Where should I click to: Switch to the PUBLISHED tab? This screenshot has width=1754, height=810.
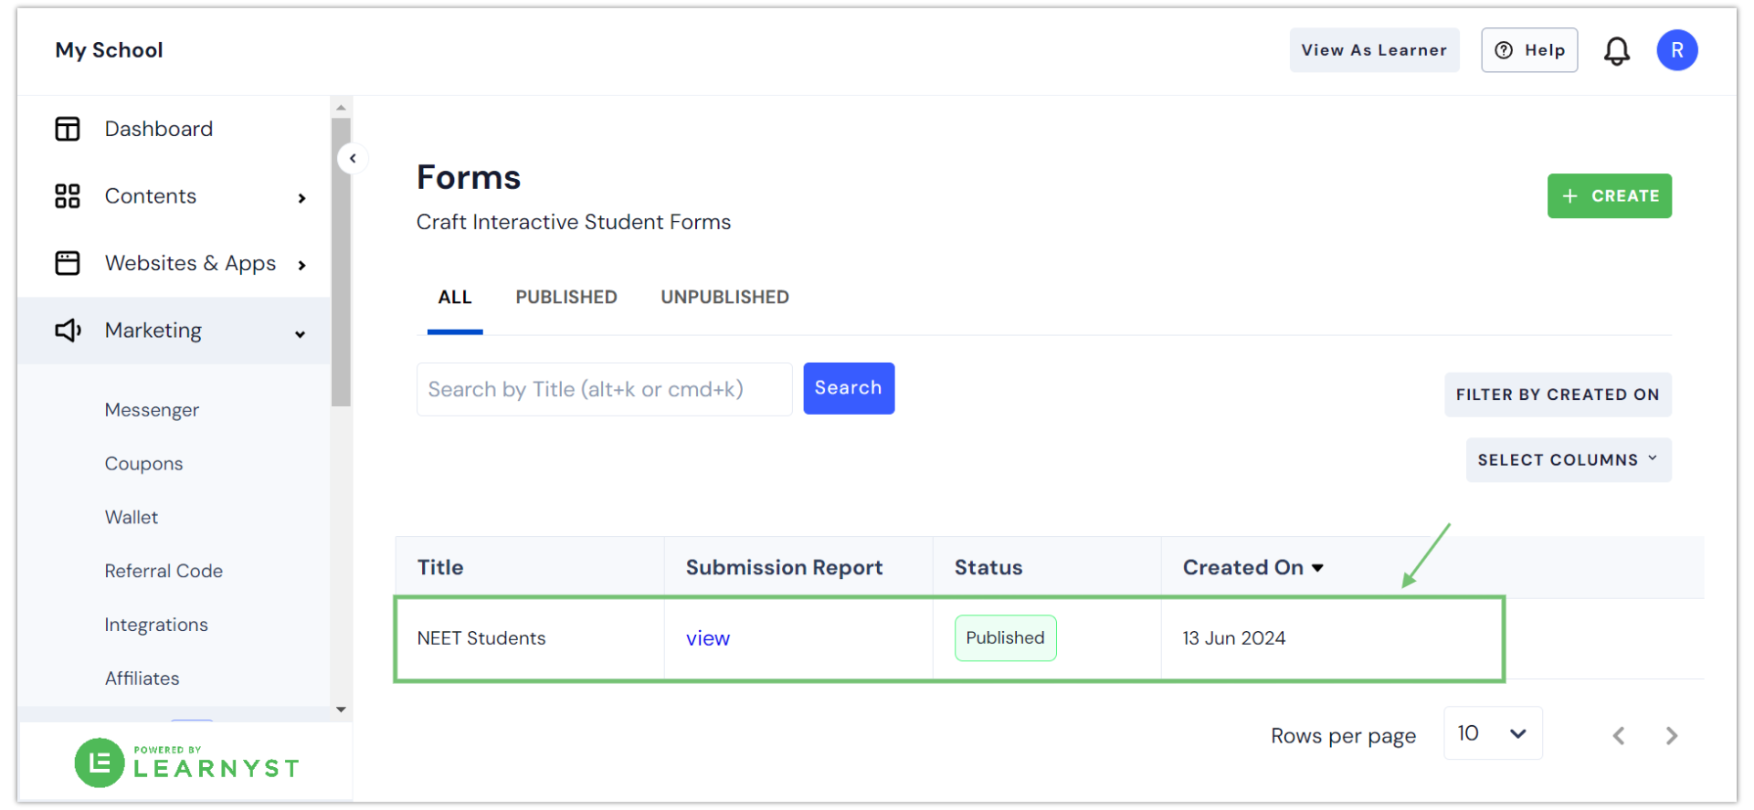(566, 296)
